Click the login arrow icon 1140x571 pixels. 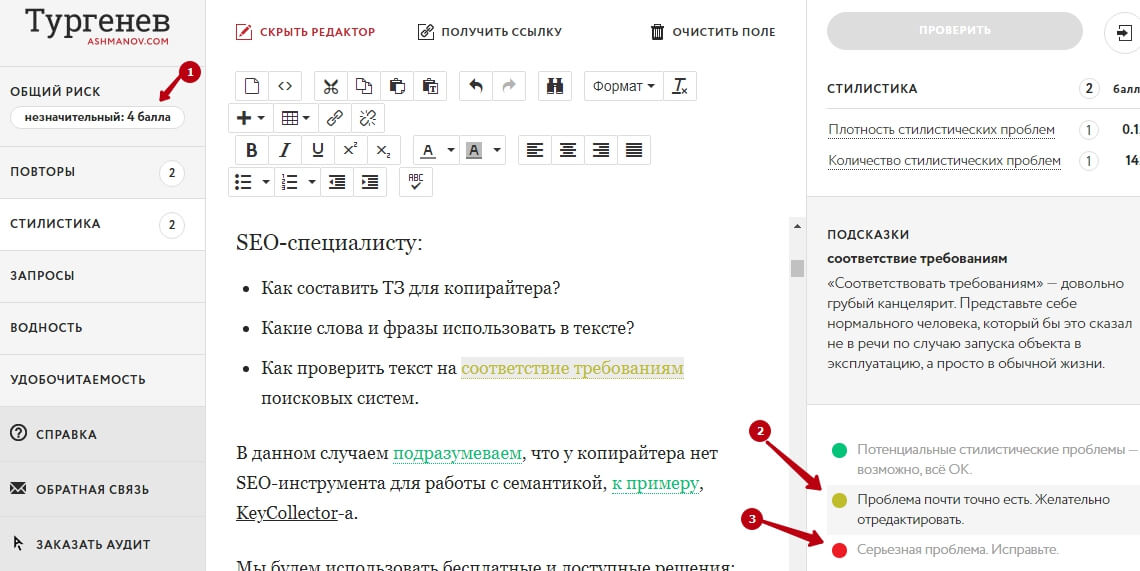[1123, 33]
